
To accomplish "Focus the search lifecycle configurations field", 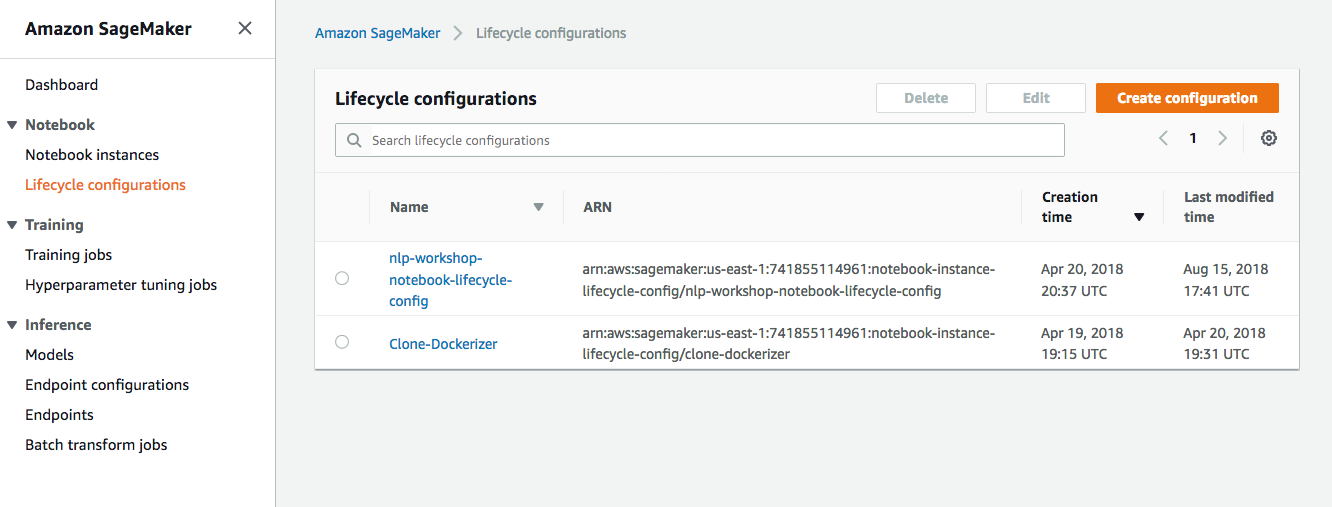I will point(699,140).
